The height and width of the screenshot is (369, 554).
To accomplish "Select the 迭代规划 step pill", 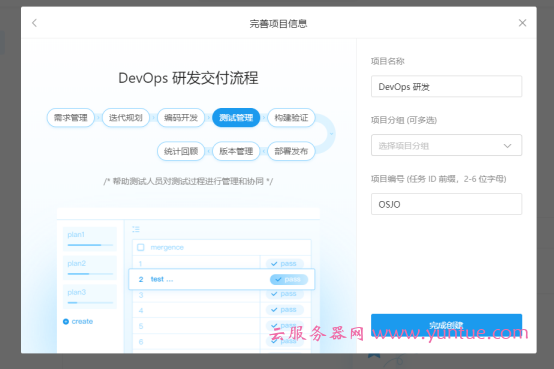I will [x=126, y=118].
